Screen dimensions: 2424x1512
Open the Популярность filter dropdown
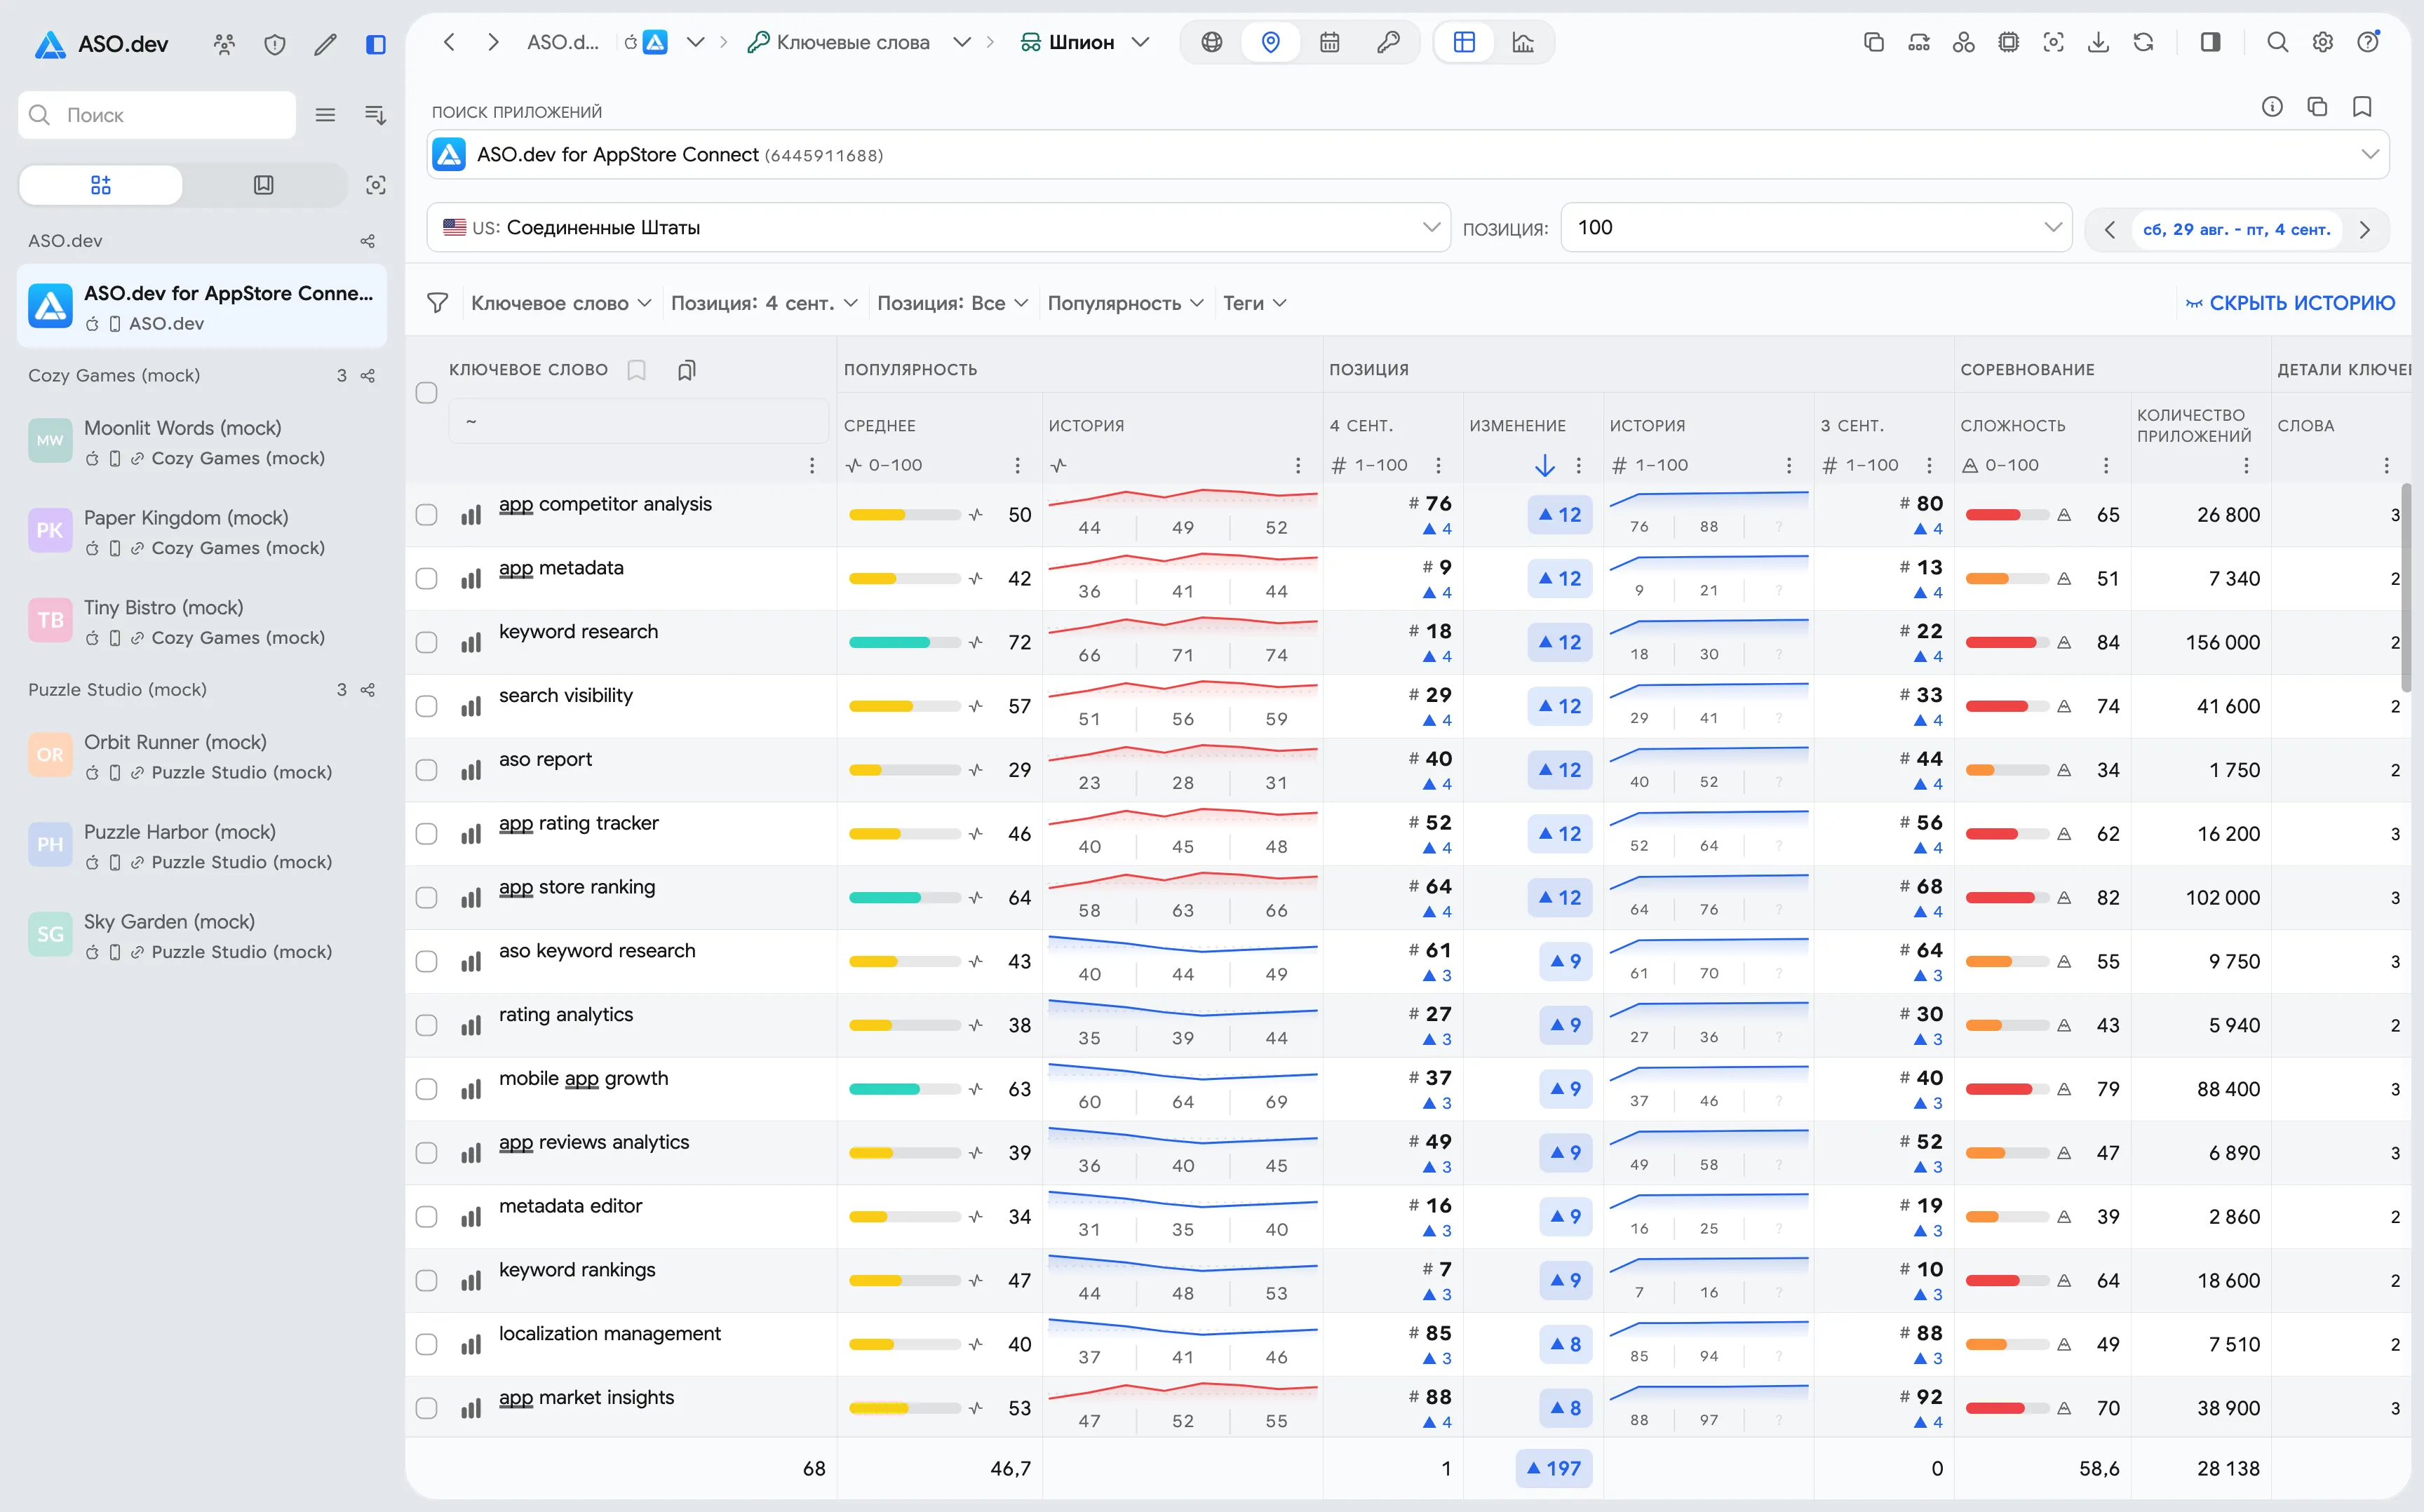click(1125, 303)
